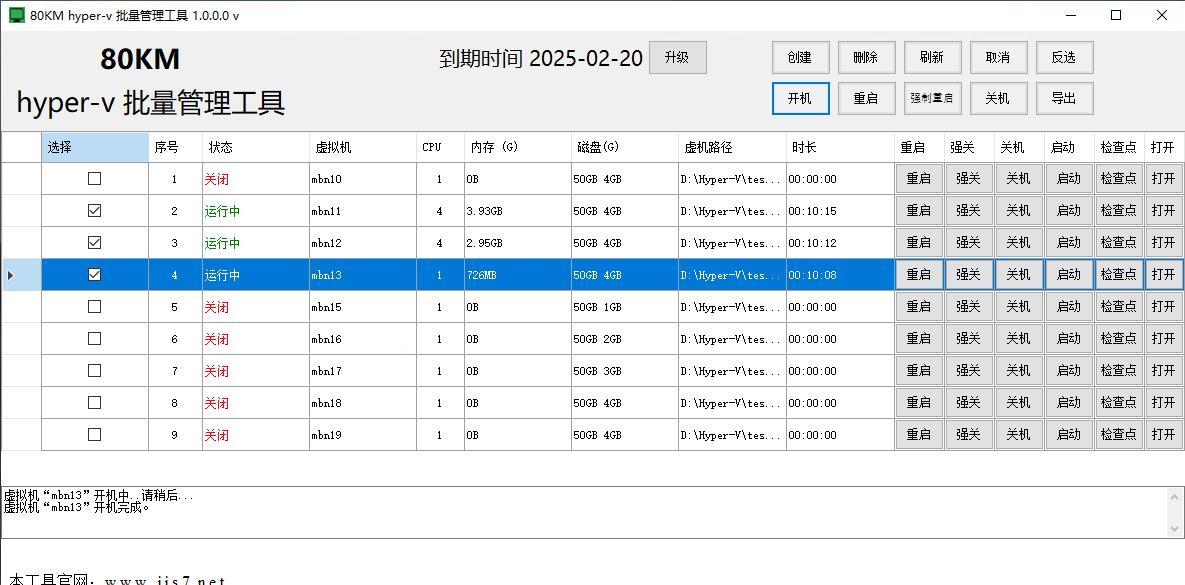Click 启动 button in mbn18 row
The height and width of the screenshot is (585, 1185).
tap(1069, 403)
